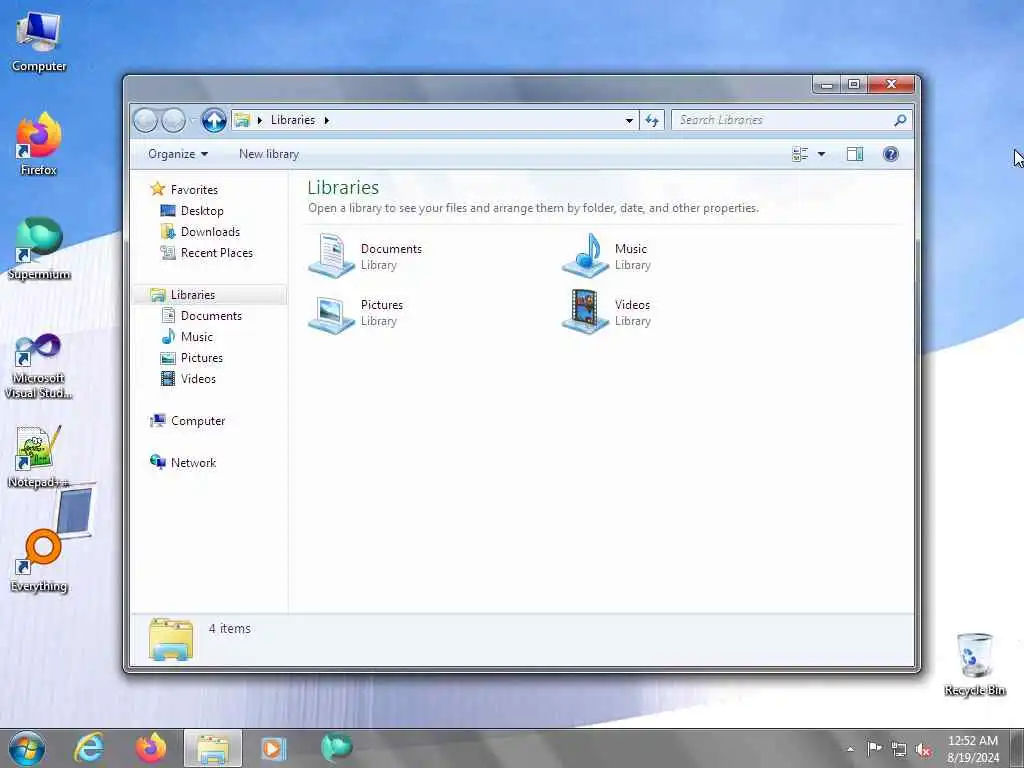Screen dimensions: 1024x768
Task: Open the Organize menu
Action: pyautogui.click(x=178, y=154)
